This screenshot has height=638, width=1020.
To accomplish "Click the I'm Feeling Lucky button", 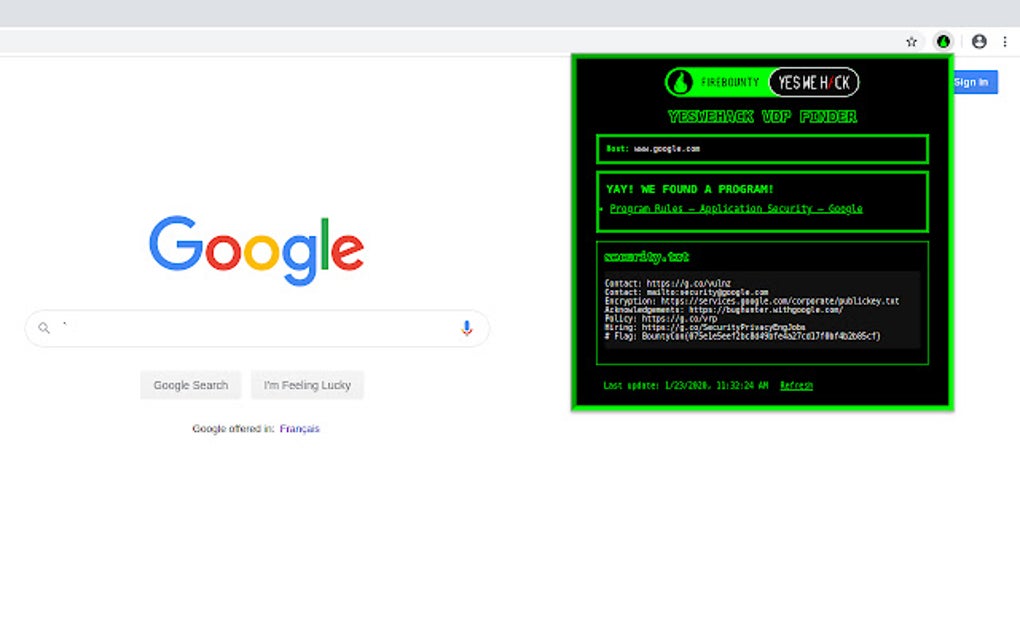I will point(307,385).
